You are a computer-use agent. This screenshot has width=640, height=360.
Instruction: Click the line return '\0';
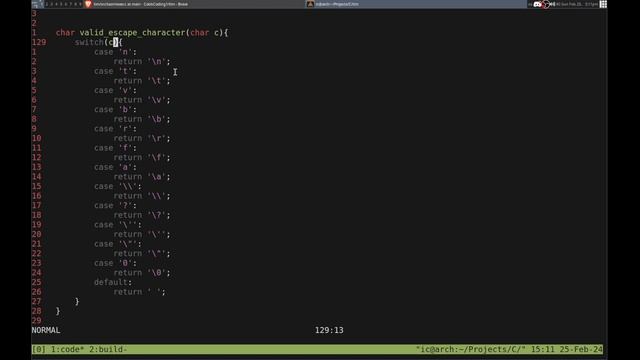point(142,273)
